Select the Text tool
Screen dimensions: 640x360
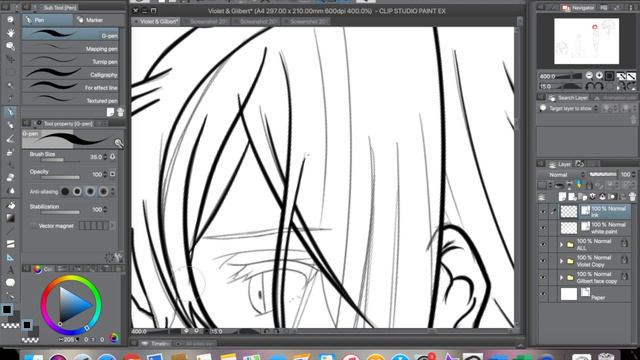[11, 270]
